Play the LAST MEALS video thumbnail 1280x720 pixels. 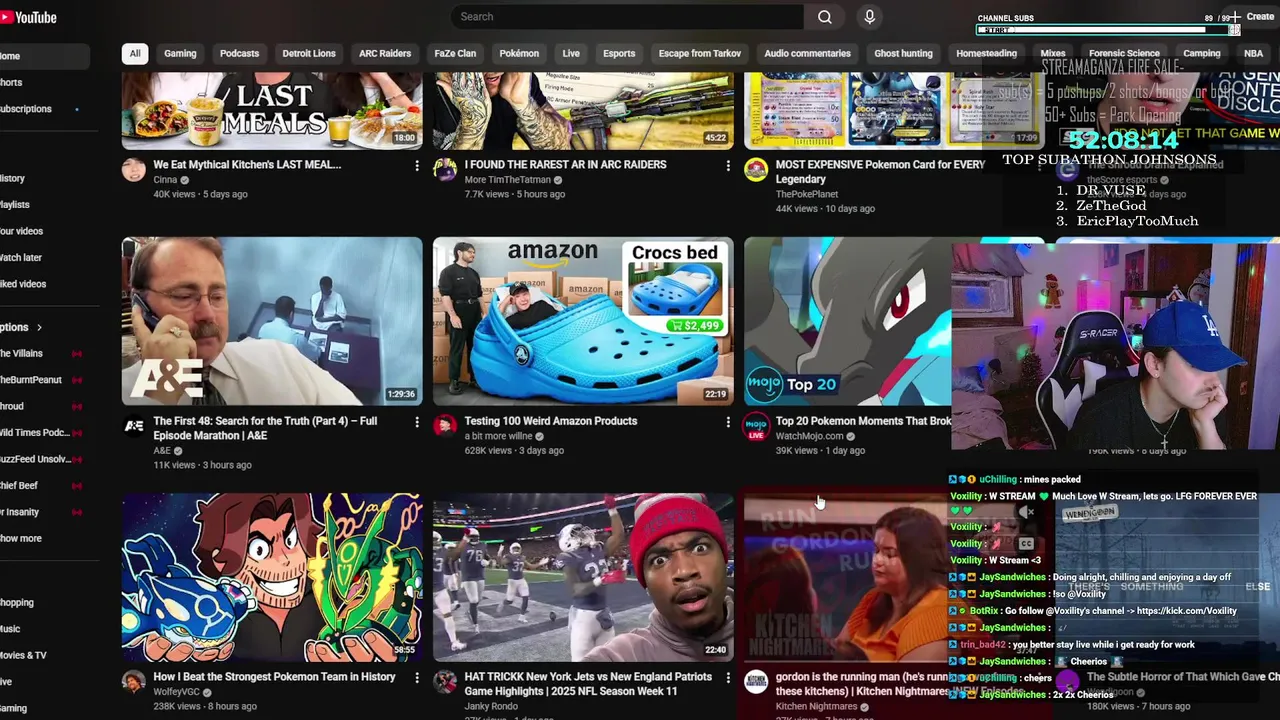pos(272,110)
